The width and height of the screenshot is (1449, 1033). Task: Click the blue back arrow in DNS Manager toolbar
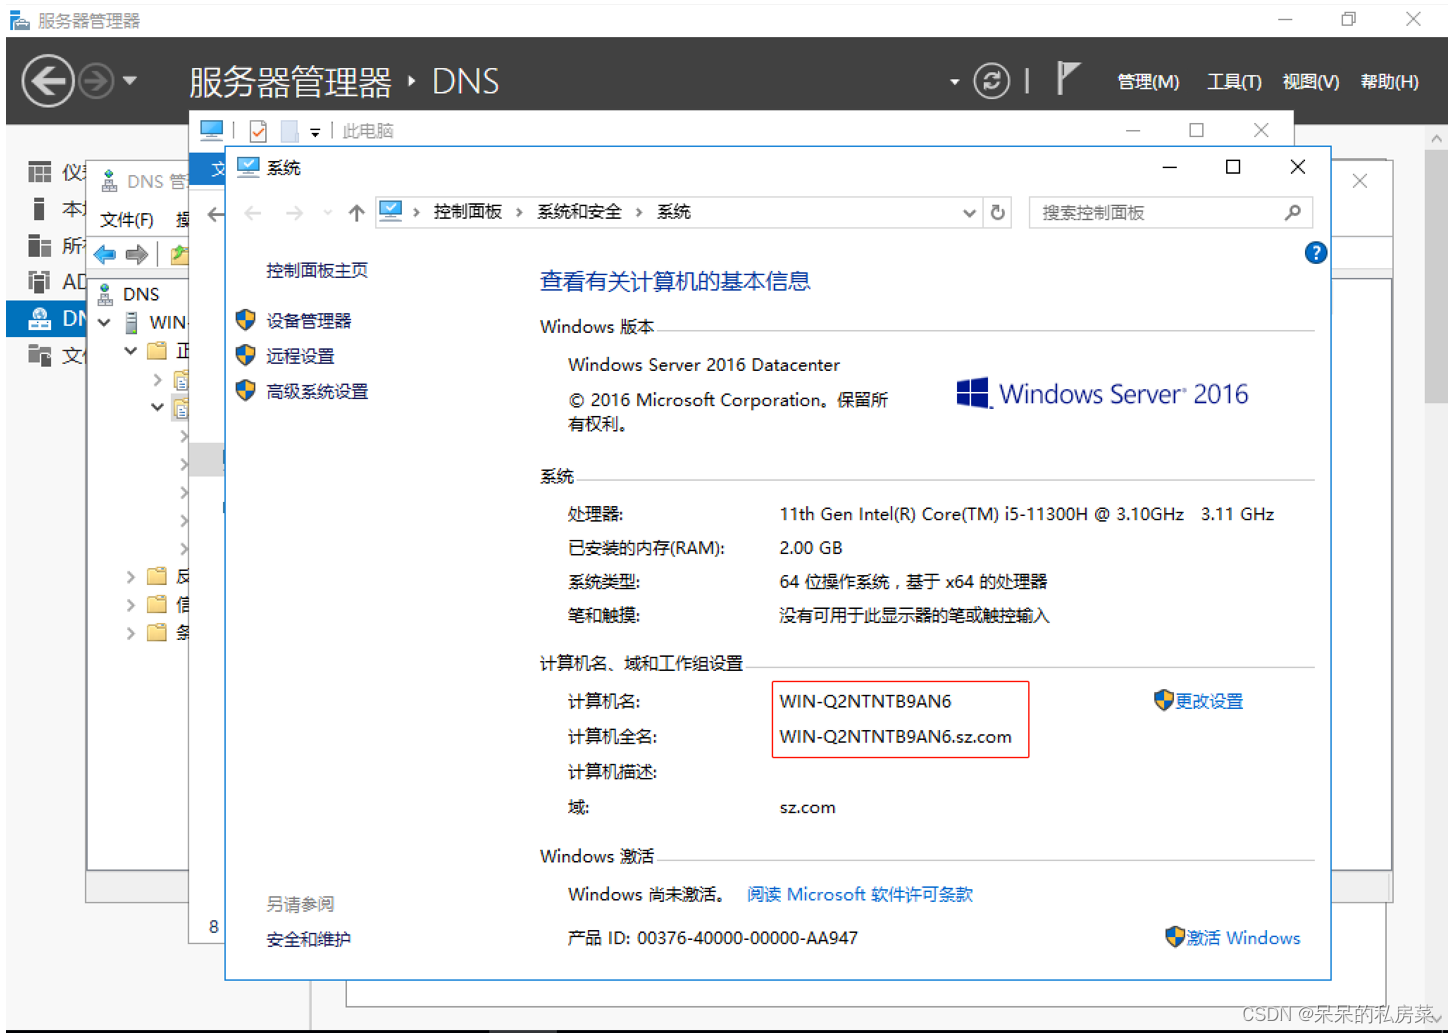(x=105, y=254)
